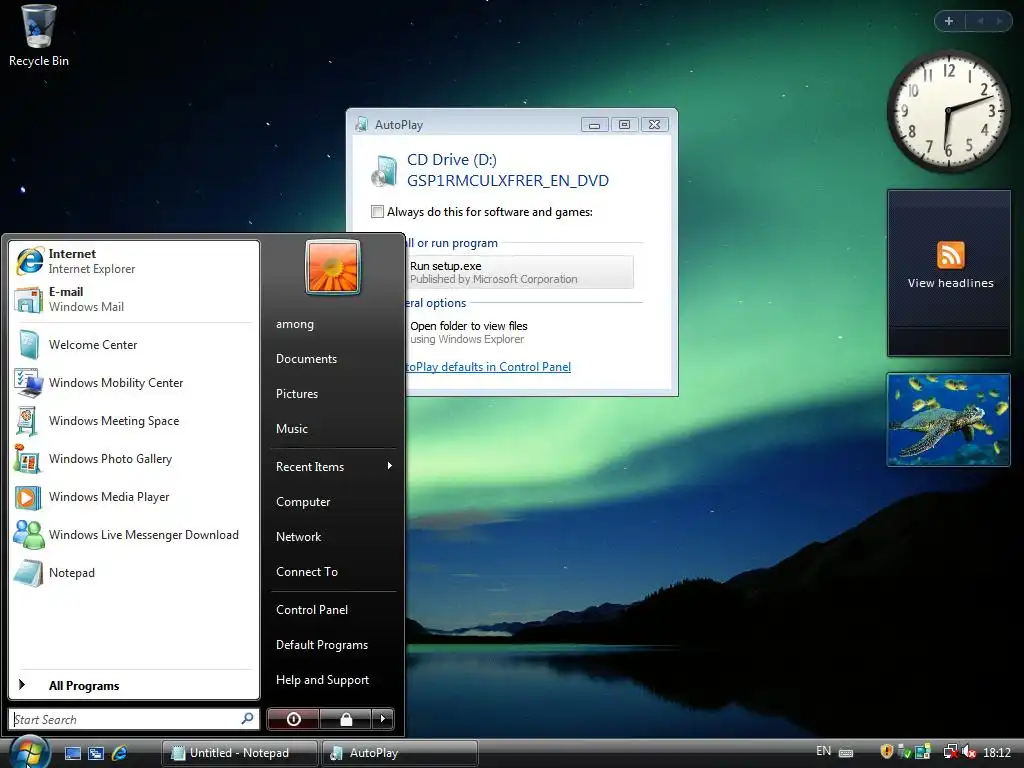Run setup.exe in AutoPlay
This screenshot has width=1024, height=768.
519,272
